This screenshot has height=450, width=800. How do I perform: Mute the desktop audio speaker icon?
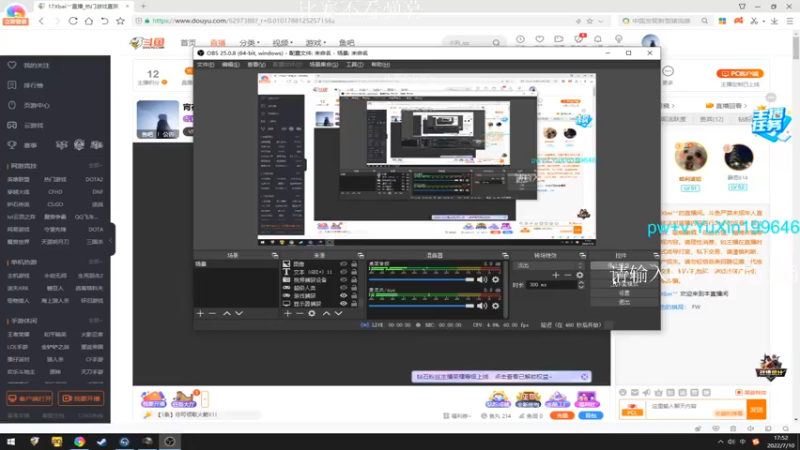tap(482, 280)
